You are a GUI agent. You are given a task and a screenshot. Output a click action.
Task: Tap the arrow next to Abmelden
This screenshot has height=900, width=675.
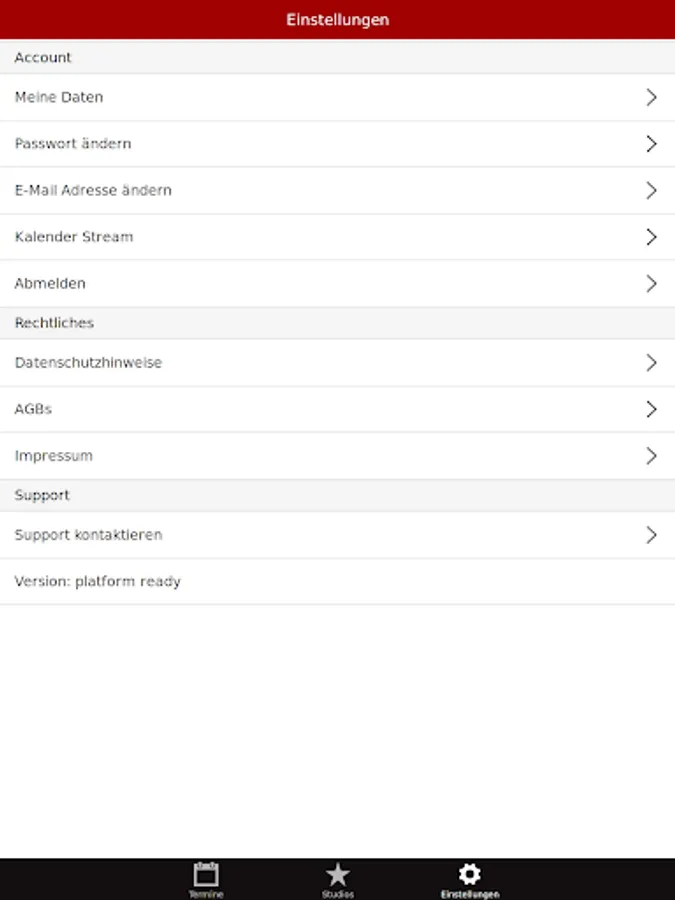tap(651, 284)
